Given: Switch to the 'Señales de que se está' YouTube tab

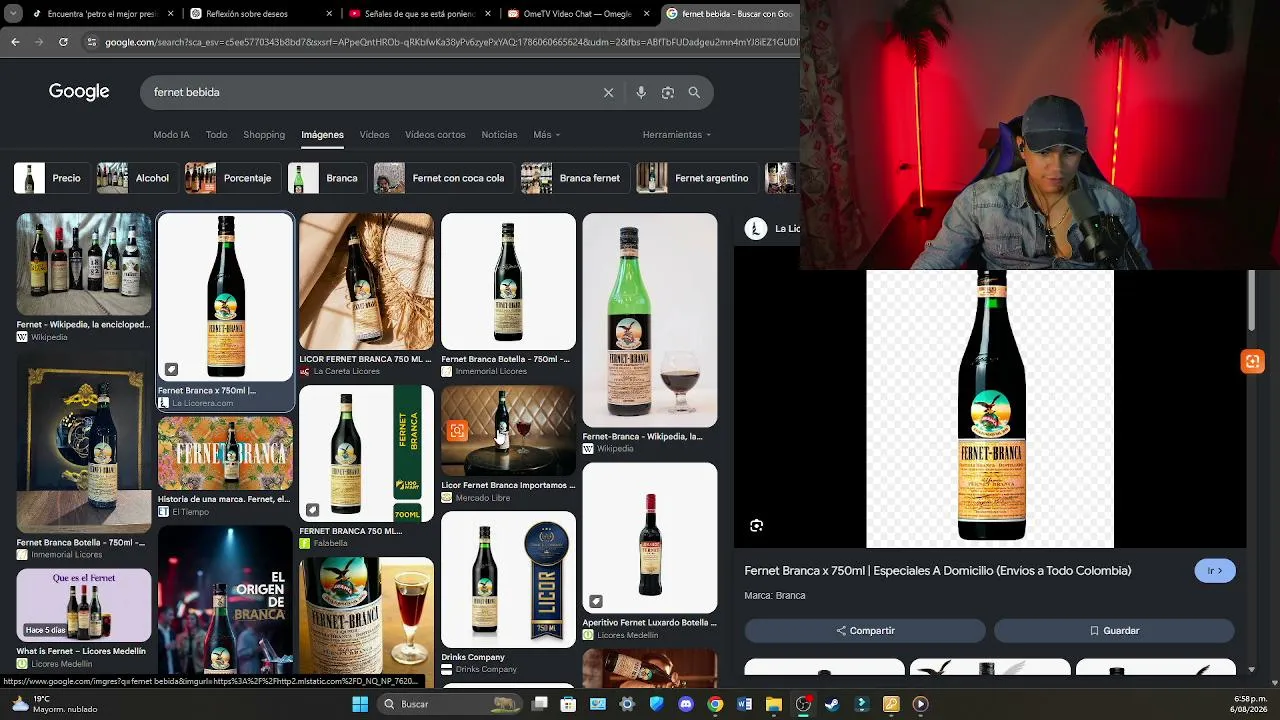Looking at the screenshot, I should [x=419, y=14].
